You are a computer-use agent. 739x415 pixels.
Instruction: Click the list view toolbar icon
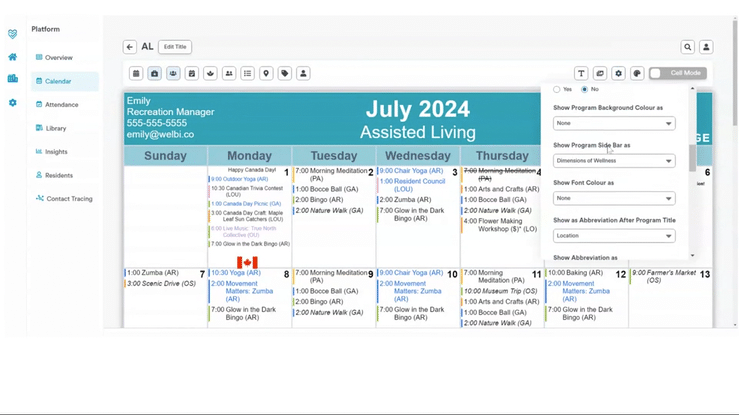click(247, 73)
